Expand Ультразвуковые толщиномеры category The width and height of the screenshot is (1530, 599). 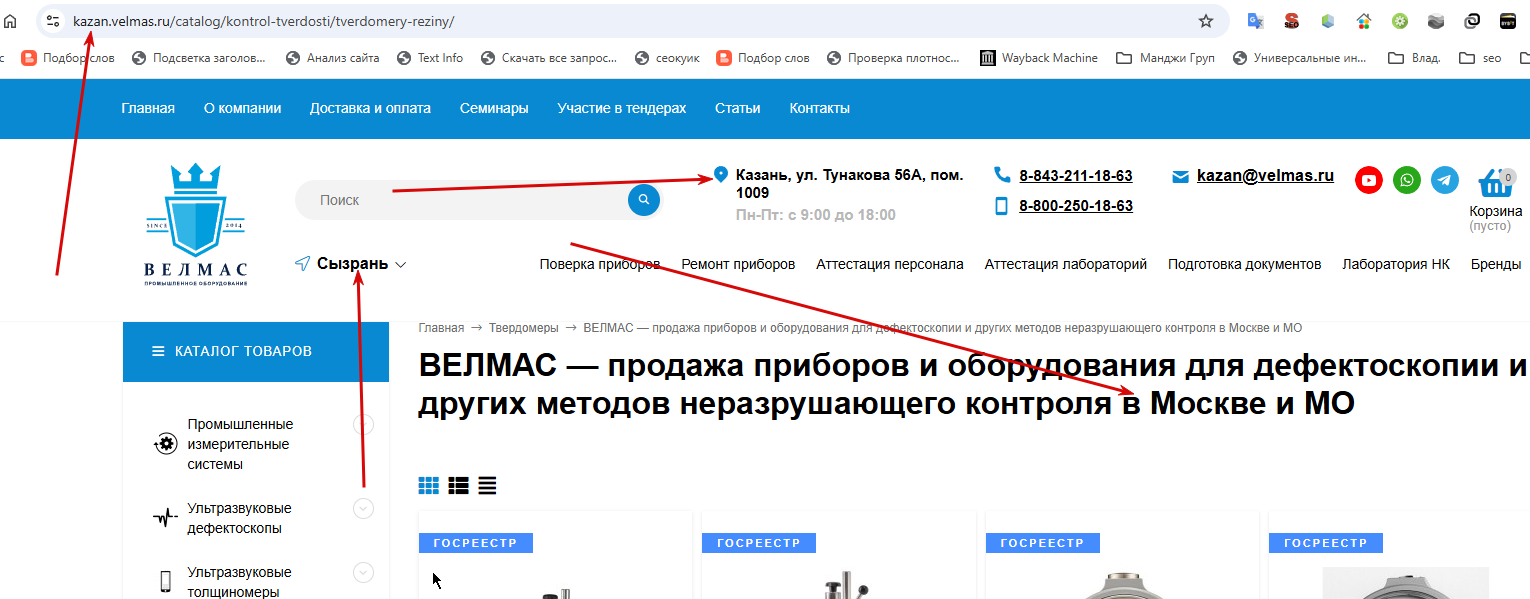tap(364, 573)
